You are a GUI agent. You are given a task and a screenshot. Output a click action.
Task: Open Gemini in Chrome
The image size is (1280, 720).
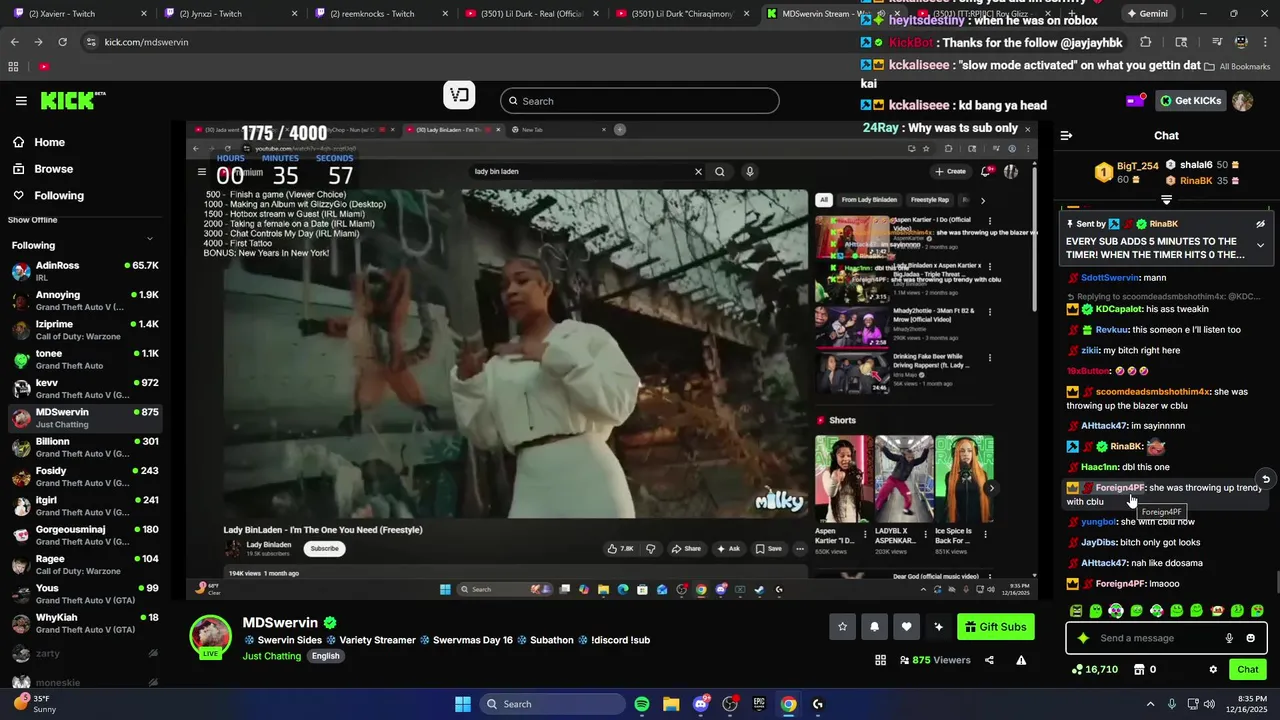tap(1147, 14)
